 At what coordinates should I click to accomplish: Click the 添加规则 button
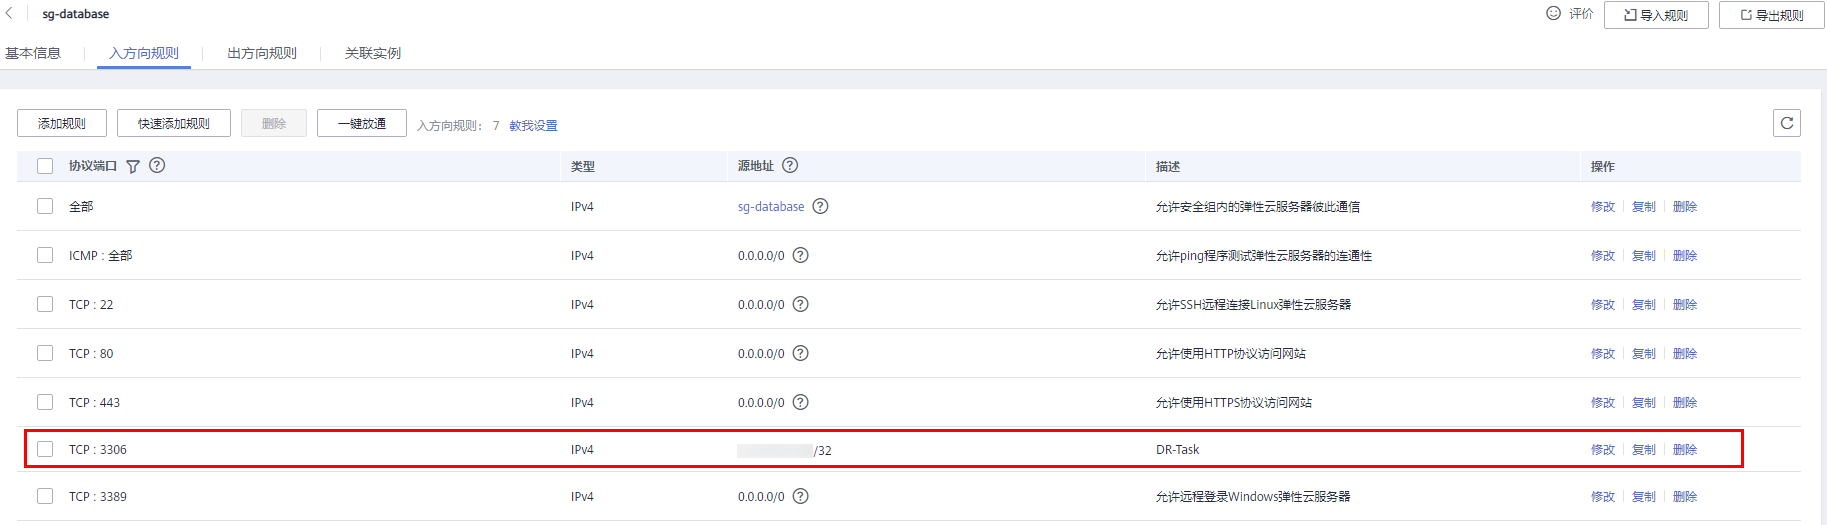click(x=62, y=123)
